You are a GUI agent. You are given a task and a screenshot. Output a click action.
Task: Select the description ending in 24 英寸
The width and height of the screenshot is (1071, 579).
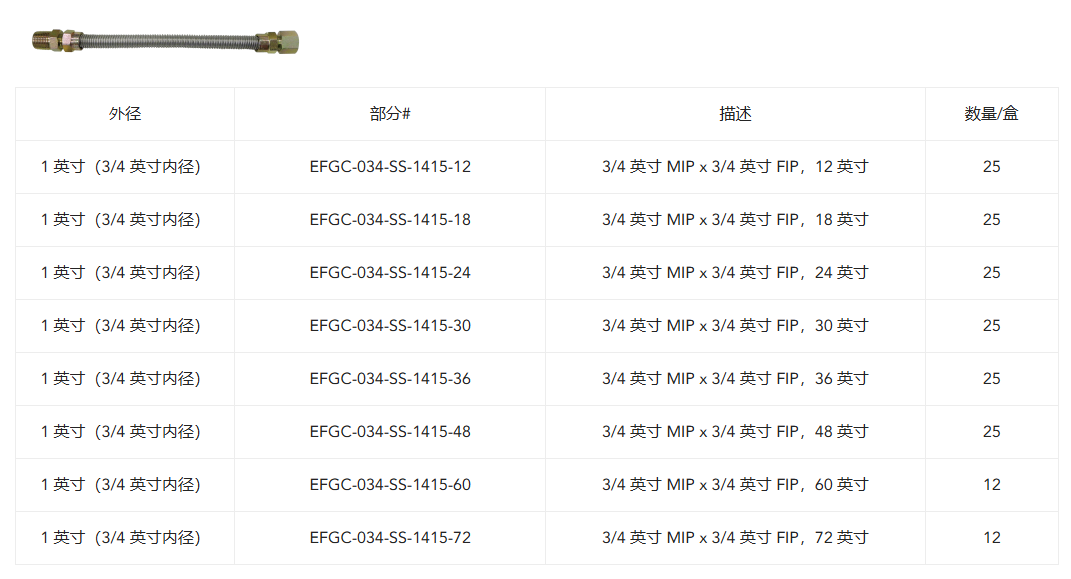pyautogui.click(x=735, y=272)
